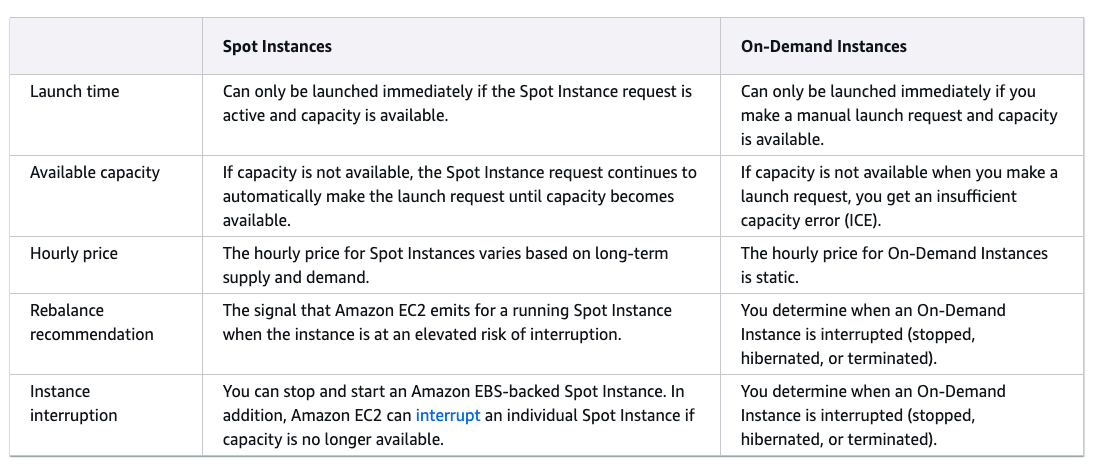
Task: Click the "Rebalance recommendation" row label
Action: 92,322
